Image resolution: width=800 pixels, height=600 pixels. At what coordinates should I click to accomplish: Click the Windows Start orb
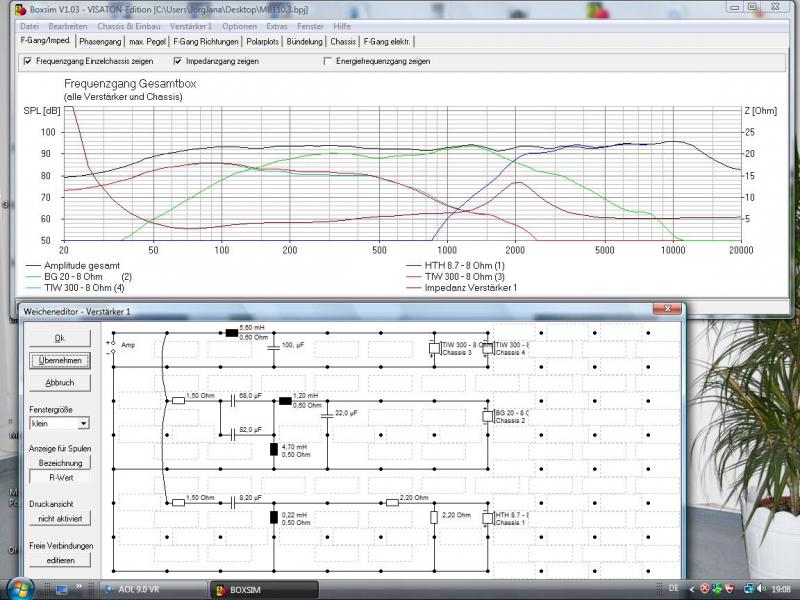14,589
